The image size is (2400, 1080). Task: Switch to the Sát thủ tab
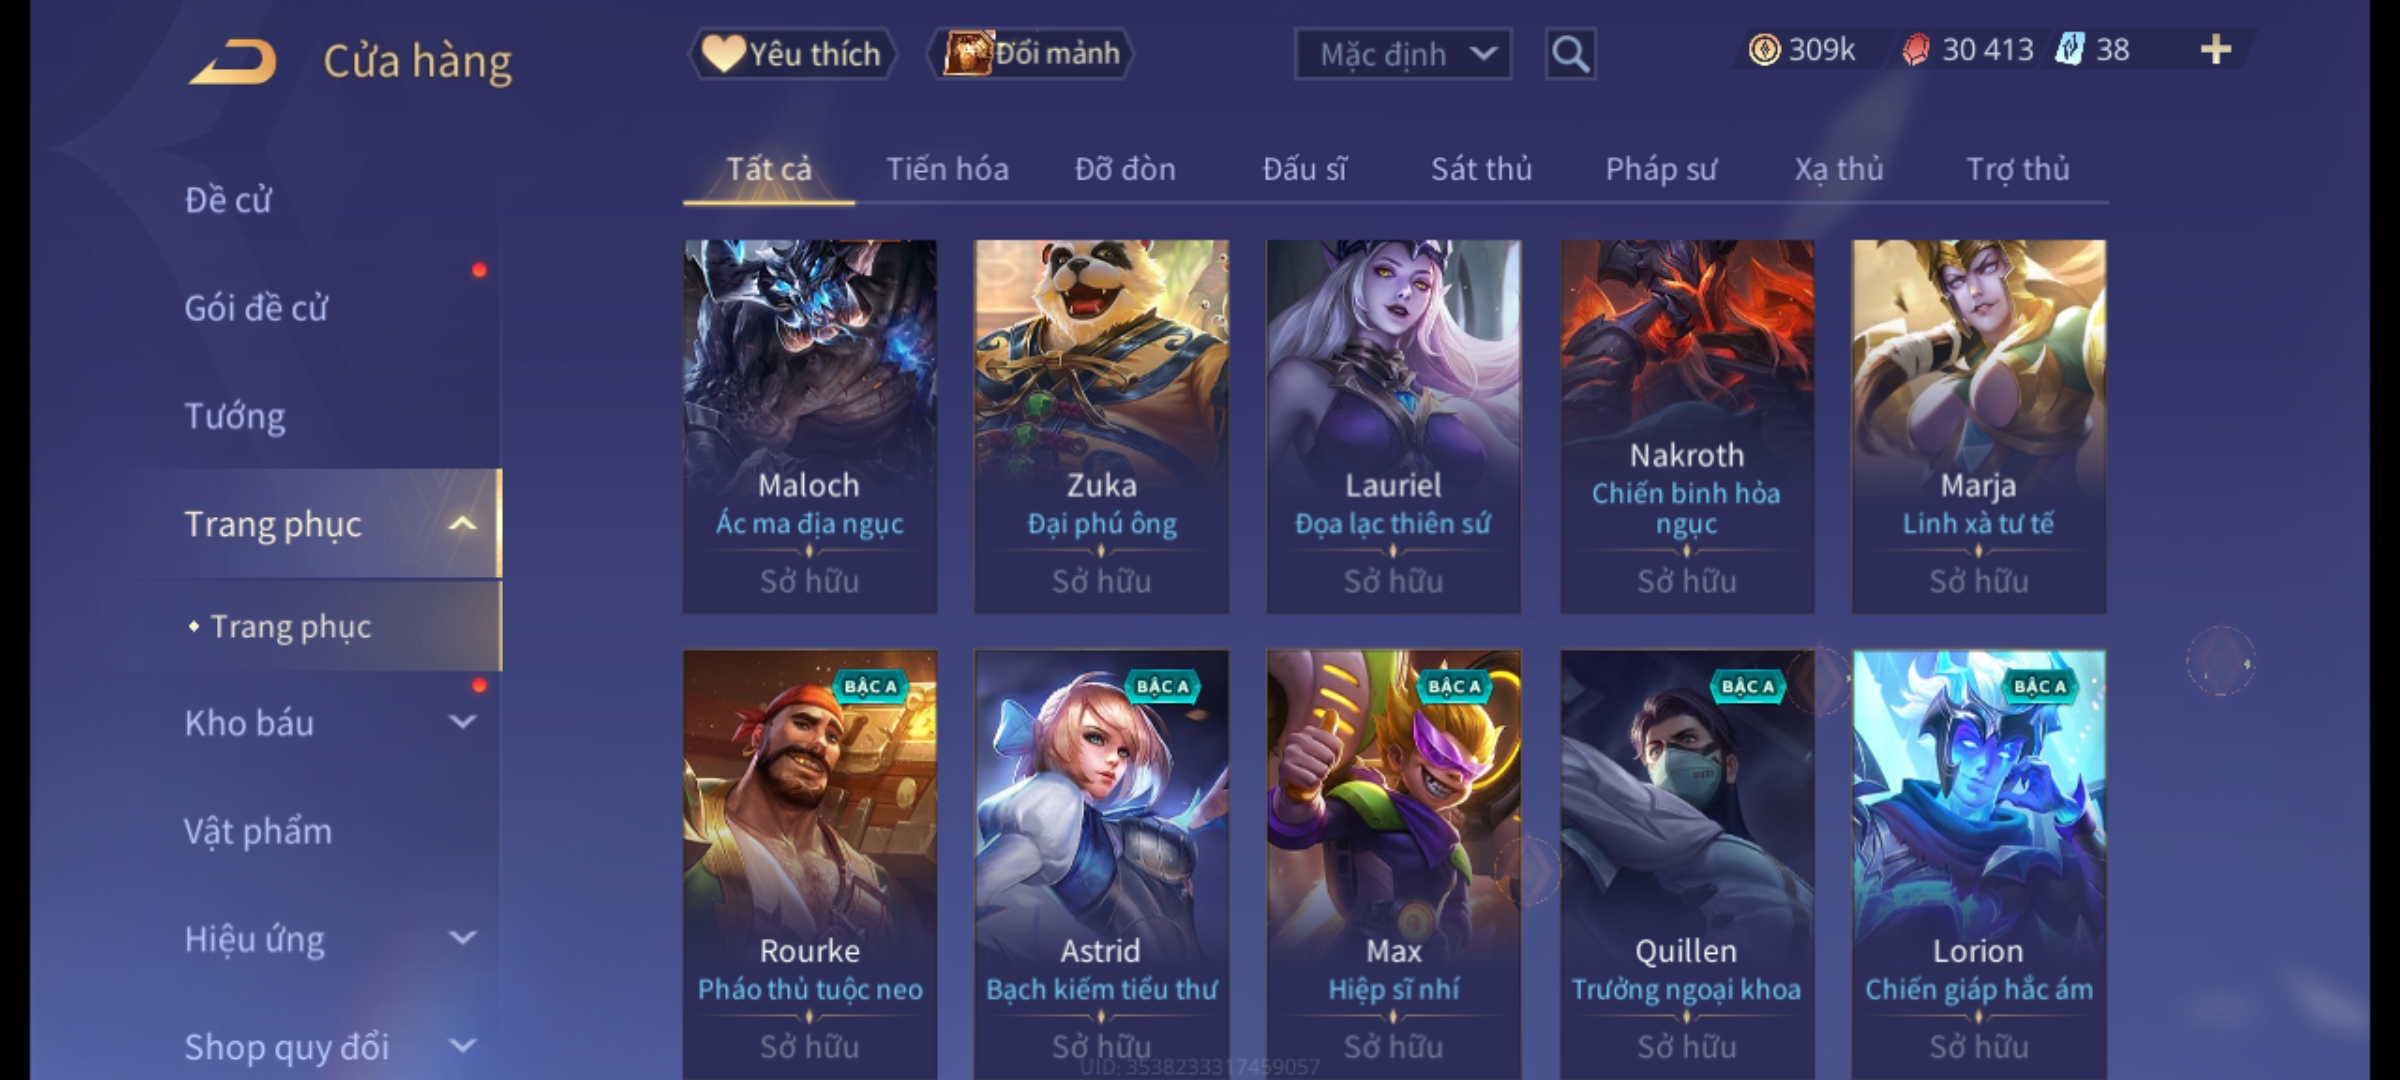coord(1481,169)
